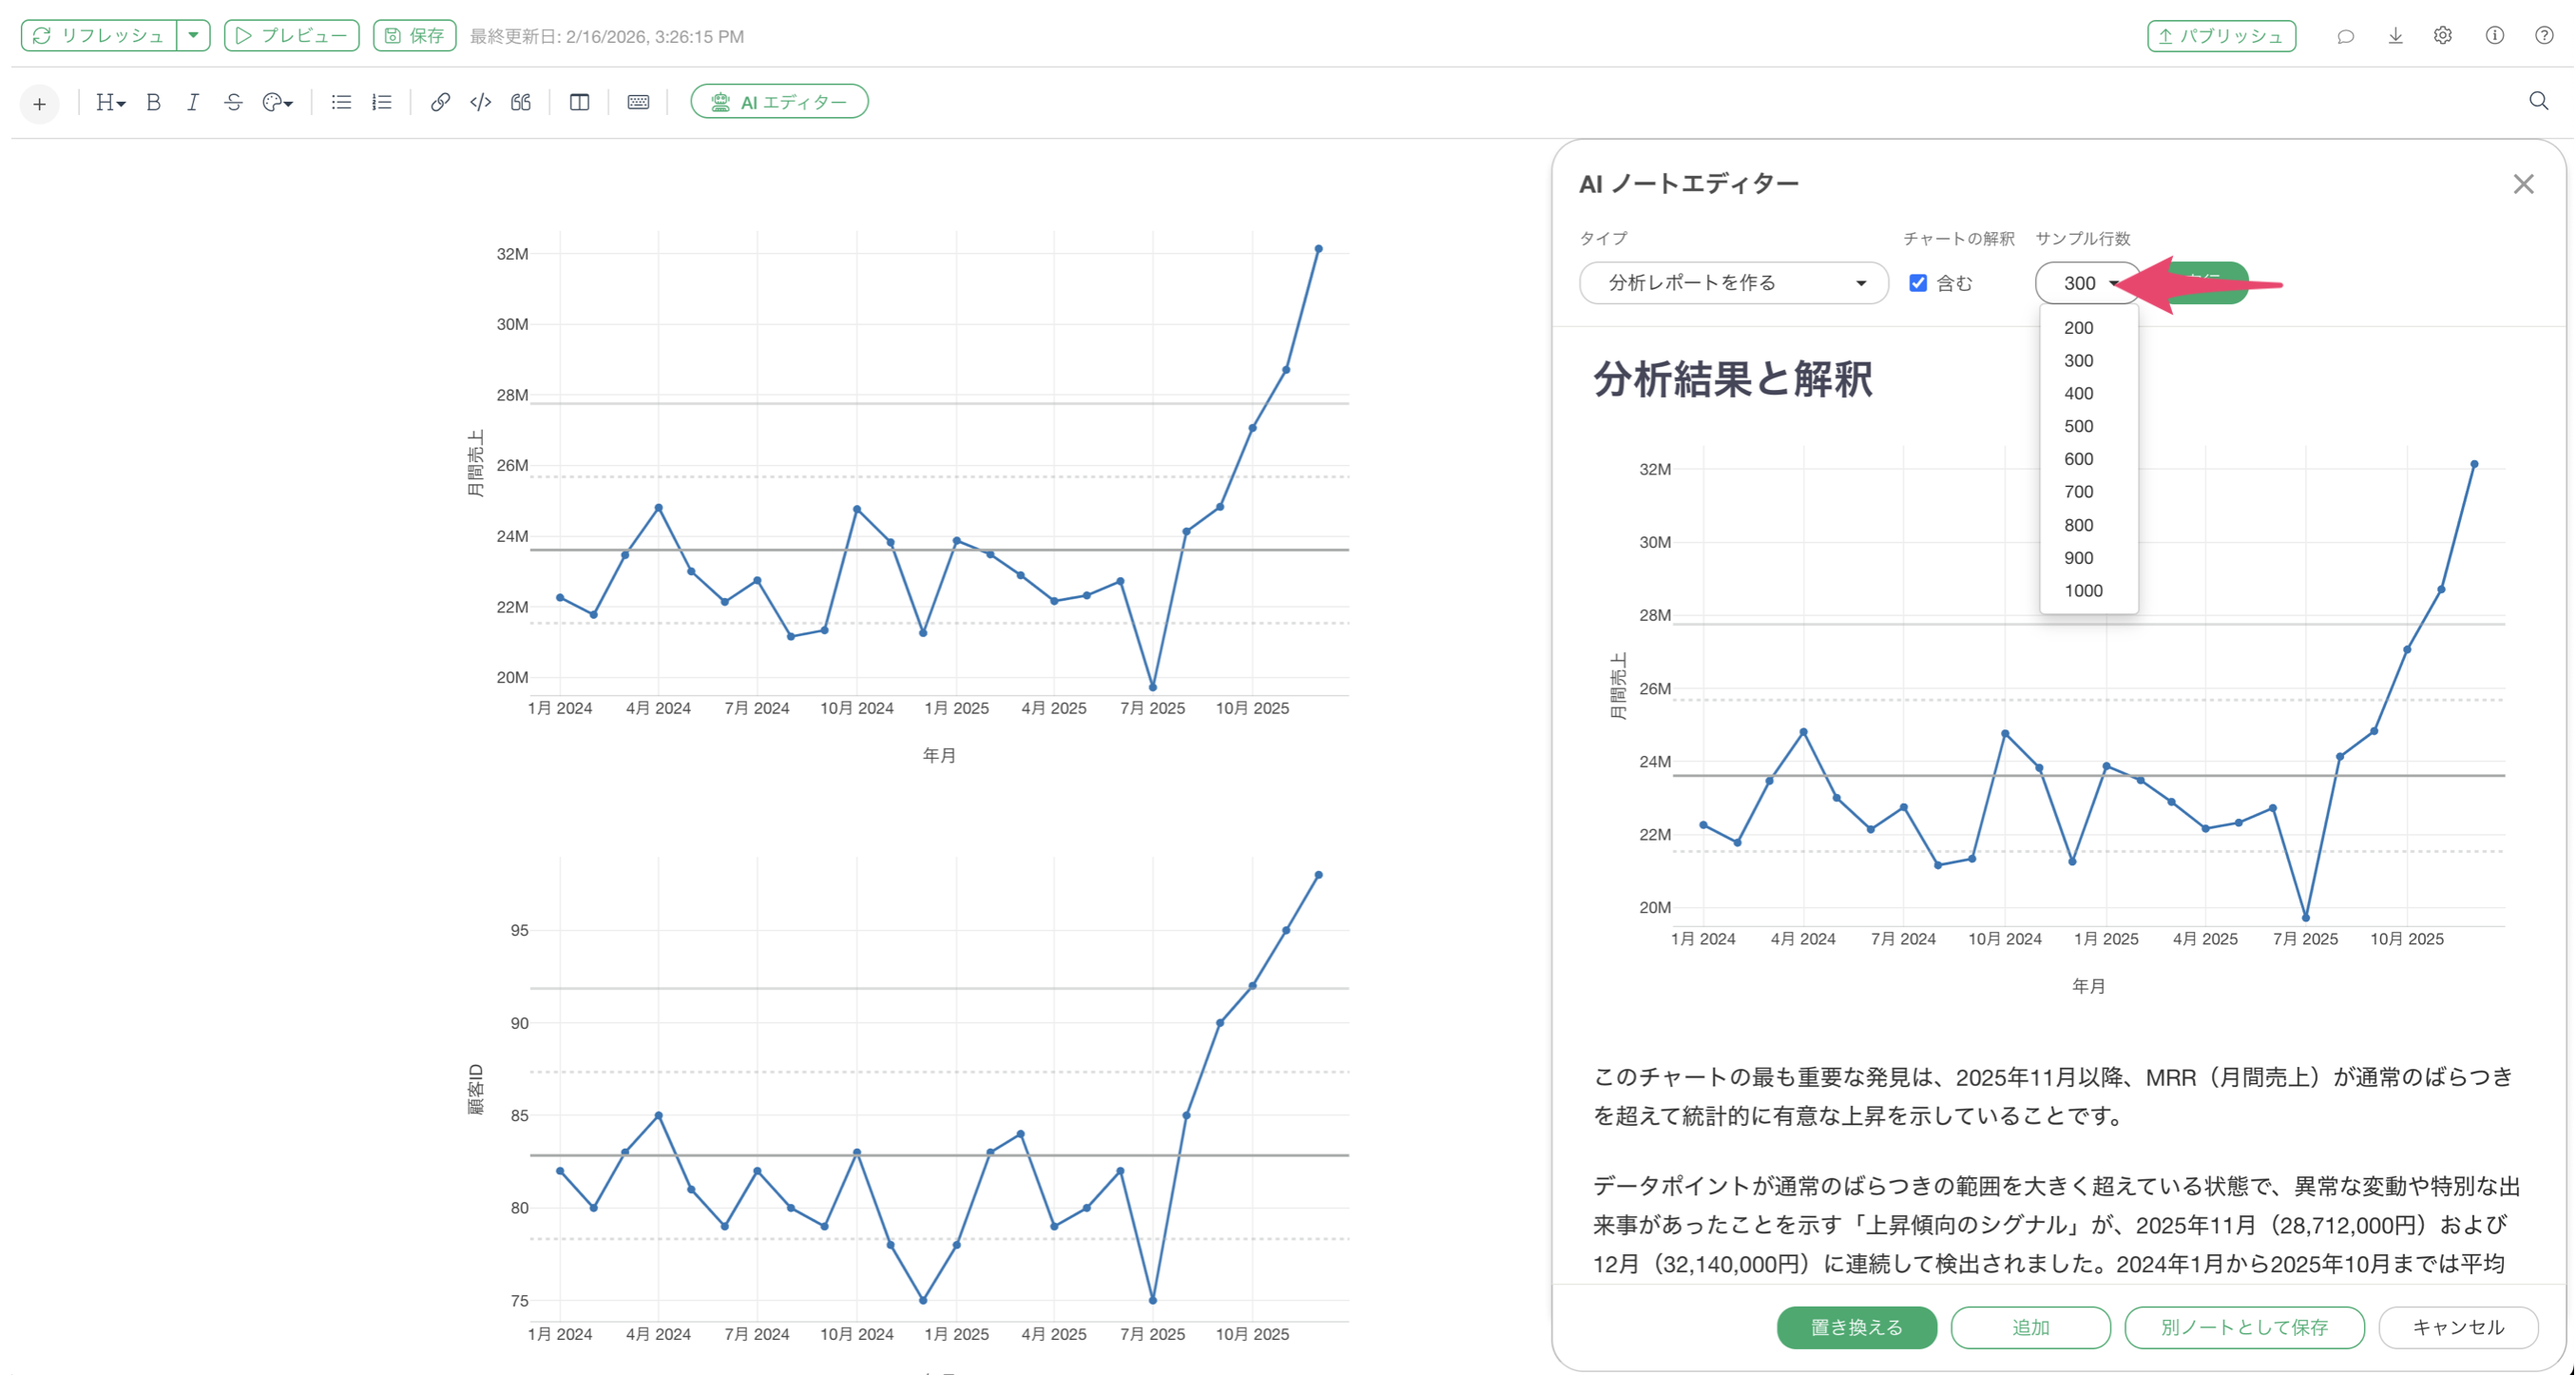Screen dimensions: 2576x1375
Task: Insert a code block
Action: (480, 102)
